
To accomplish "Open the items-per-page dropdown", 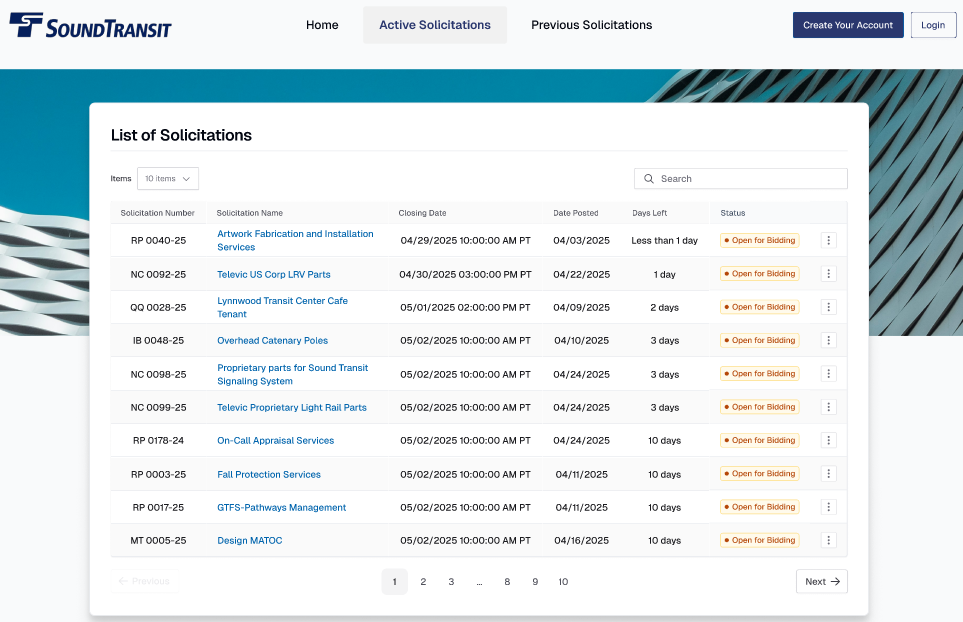I will (x=167, y=178).
